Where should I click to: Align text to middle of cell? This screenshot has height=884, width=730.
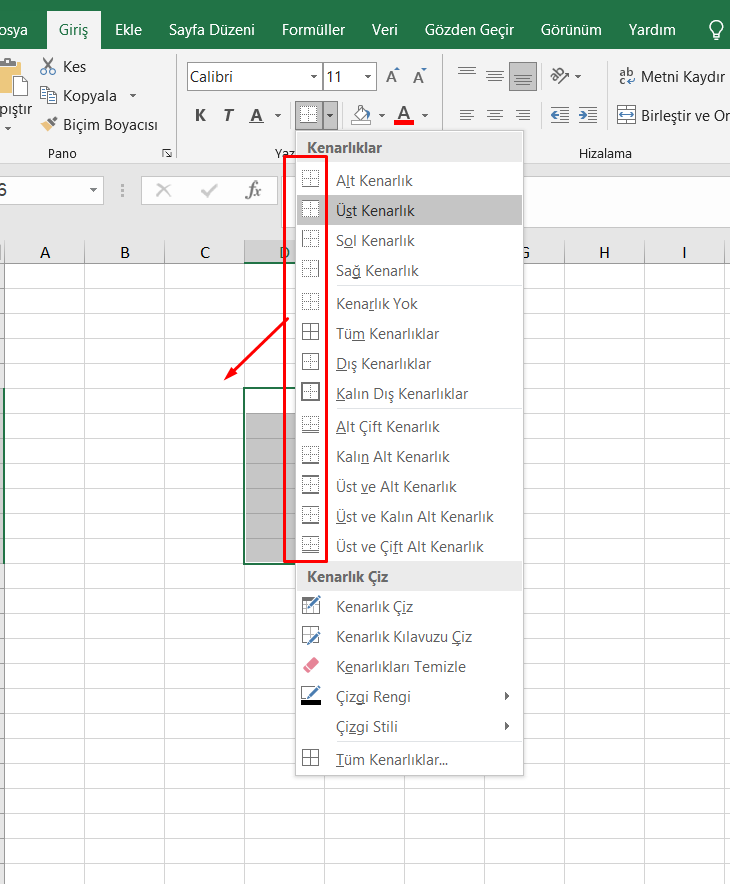click(495, 76)
